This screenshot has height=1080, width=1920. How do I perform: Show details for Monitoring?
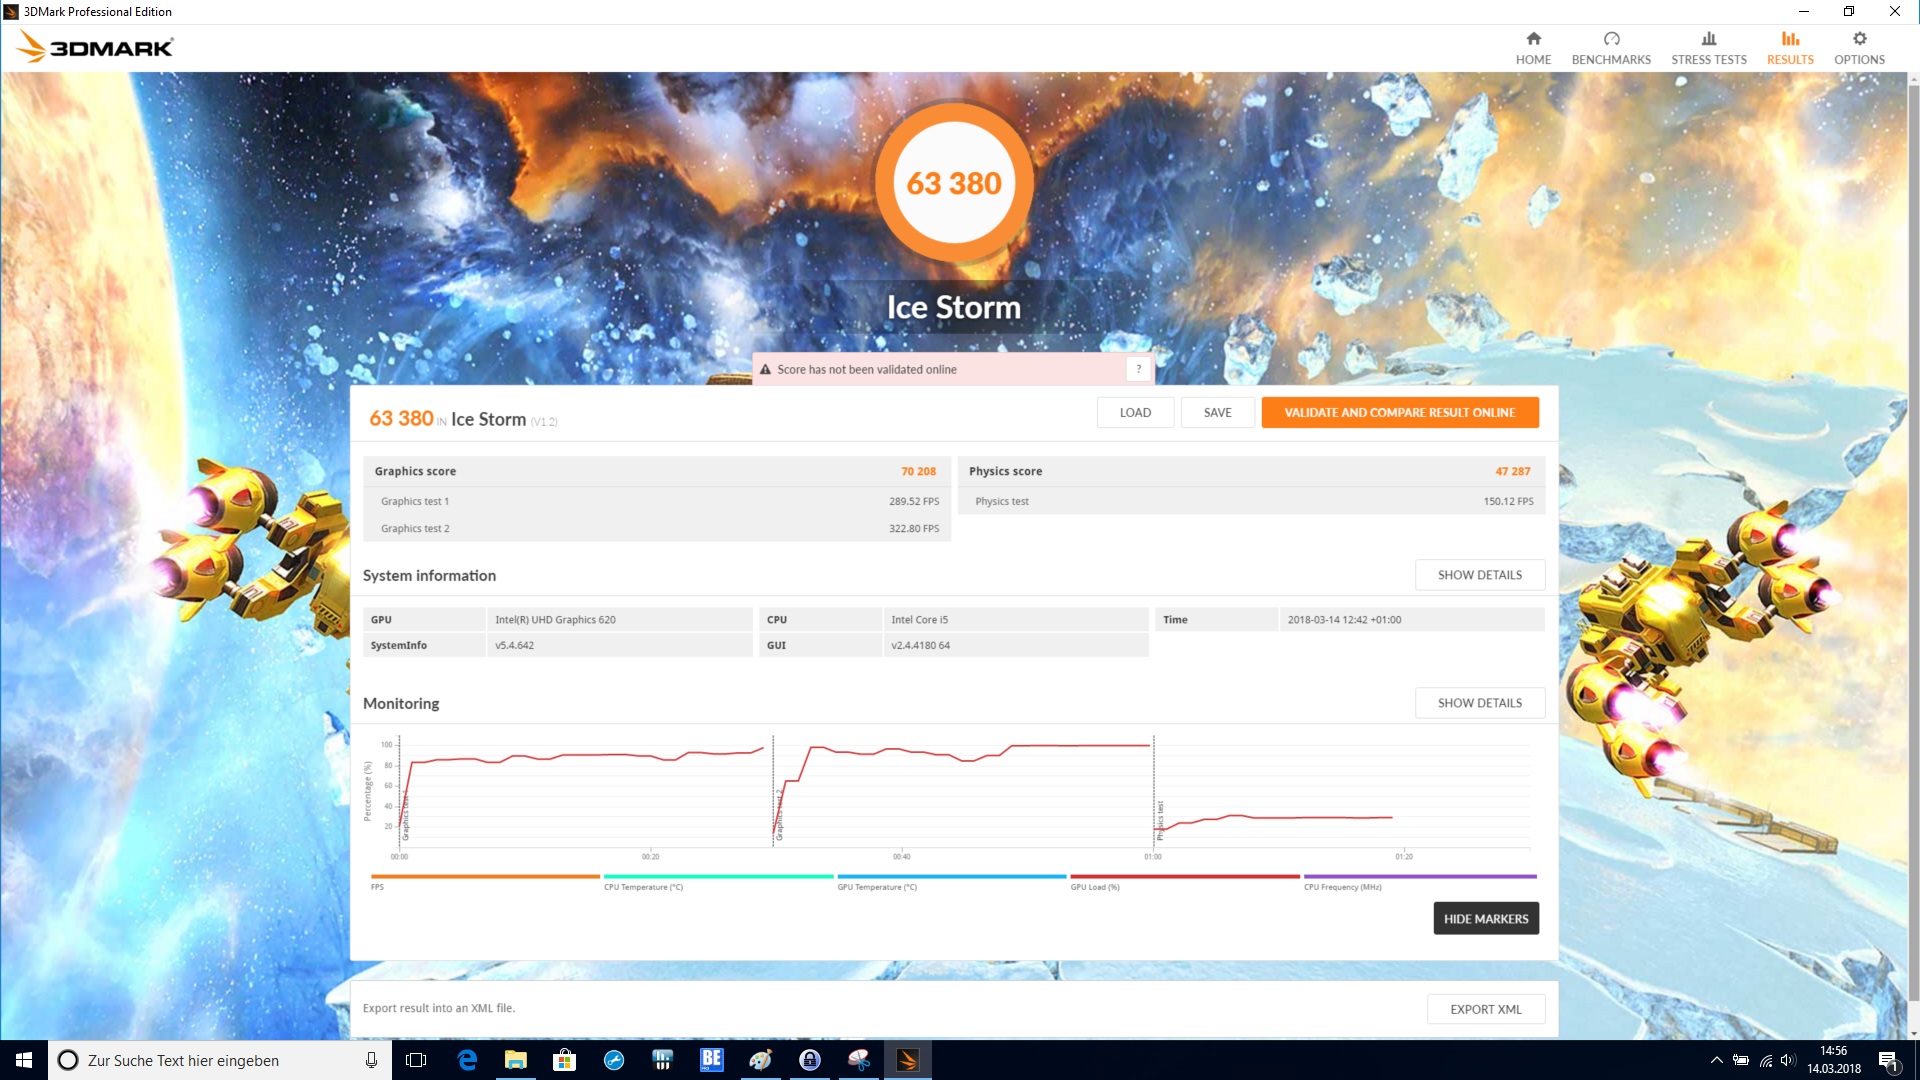click(1480, 703)
